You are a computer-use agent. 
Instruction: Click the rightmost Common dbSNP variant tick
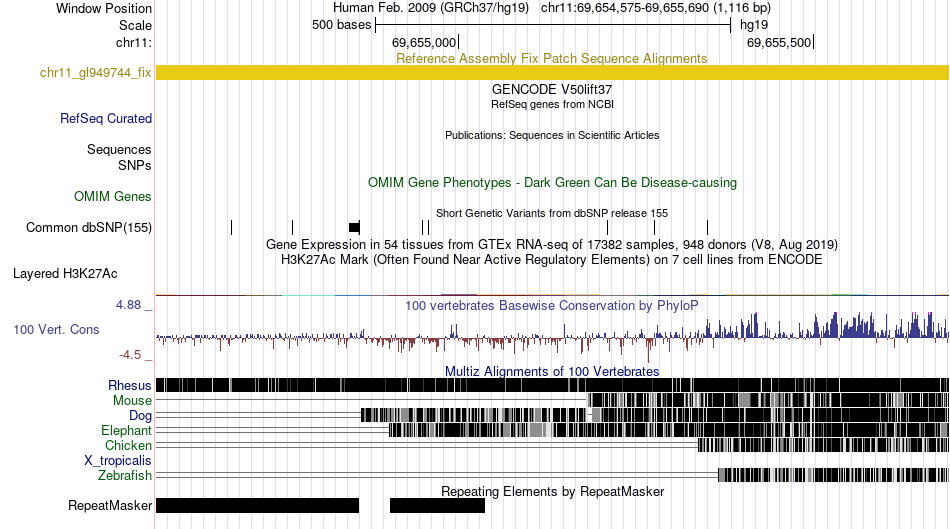pyautogui.click(x=707, y=227)
